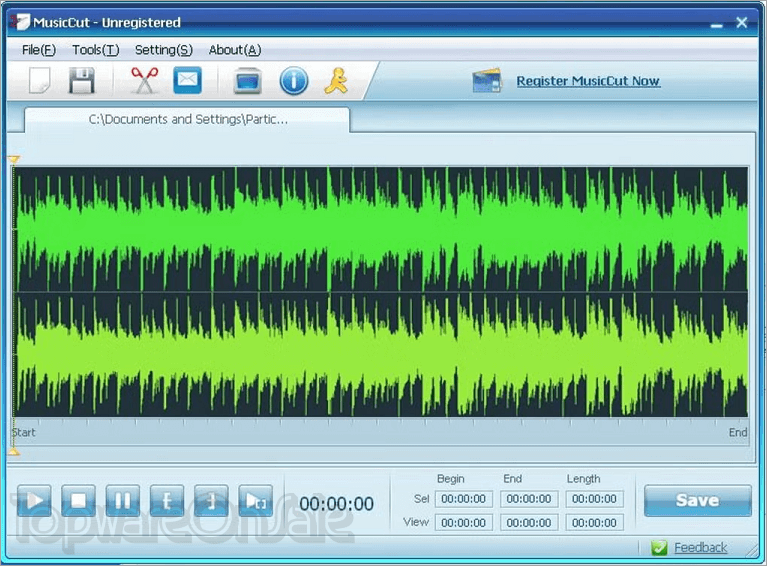The width and height of the screenshot is (767, 566).
Task: Click the End label under the waveform
Action: click(738, 432)
